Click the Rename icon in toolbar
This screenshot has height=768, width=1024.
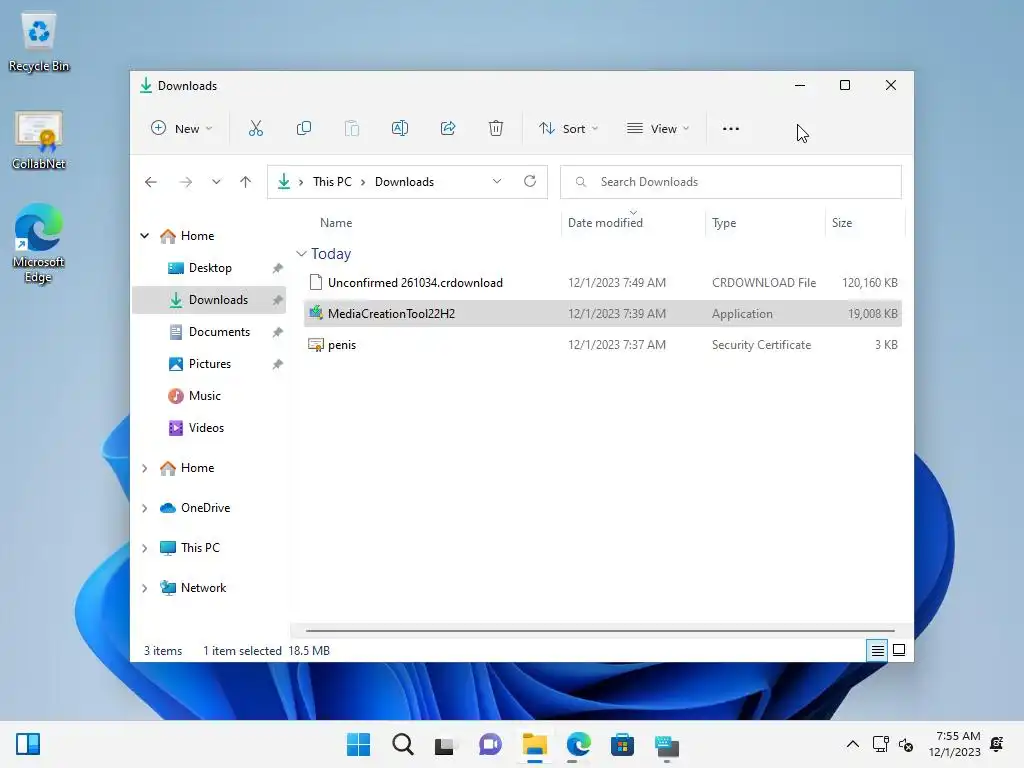pos(400,129)
